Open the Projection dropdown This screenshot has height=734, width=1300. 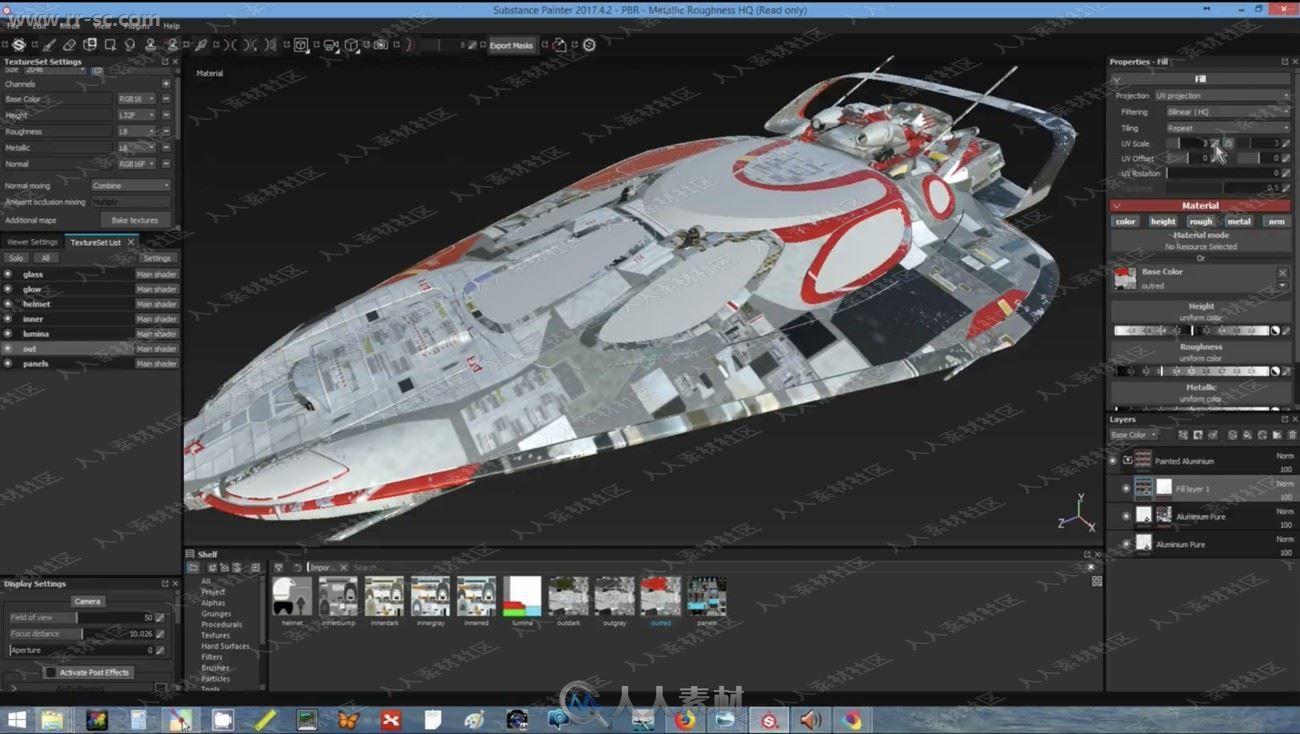1222,96
